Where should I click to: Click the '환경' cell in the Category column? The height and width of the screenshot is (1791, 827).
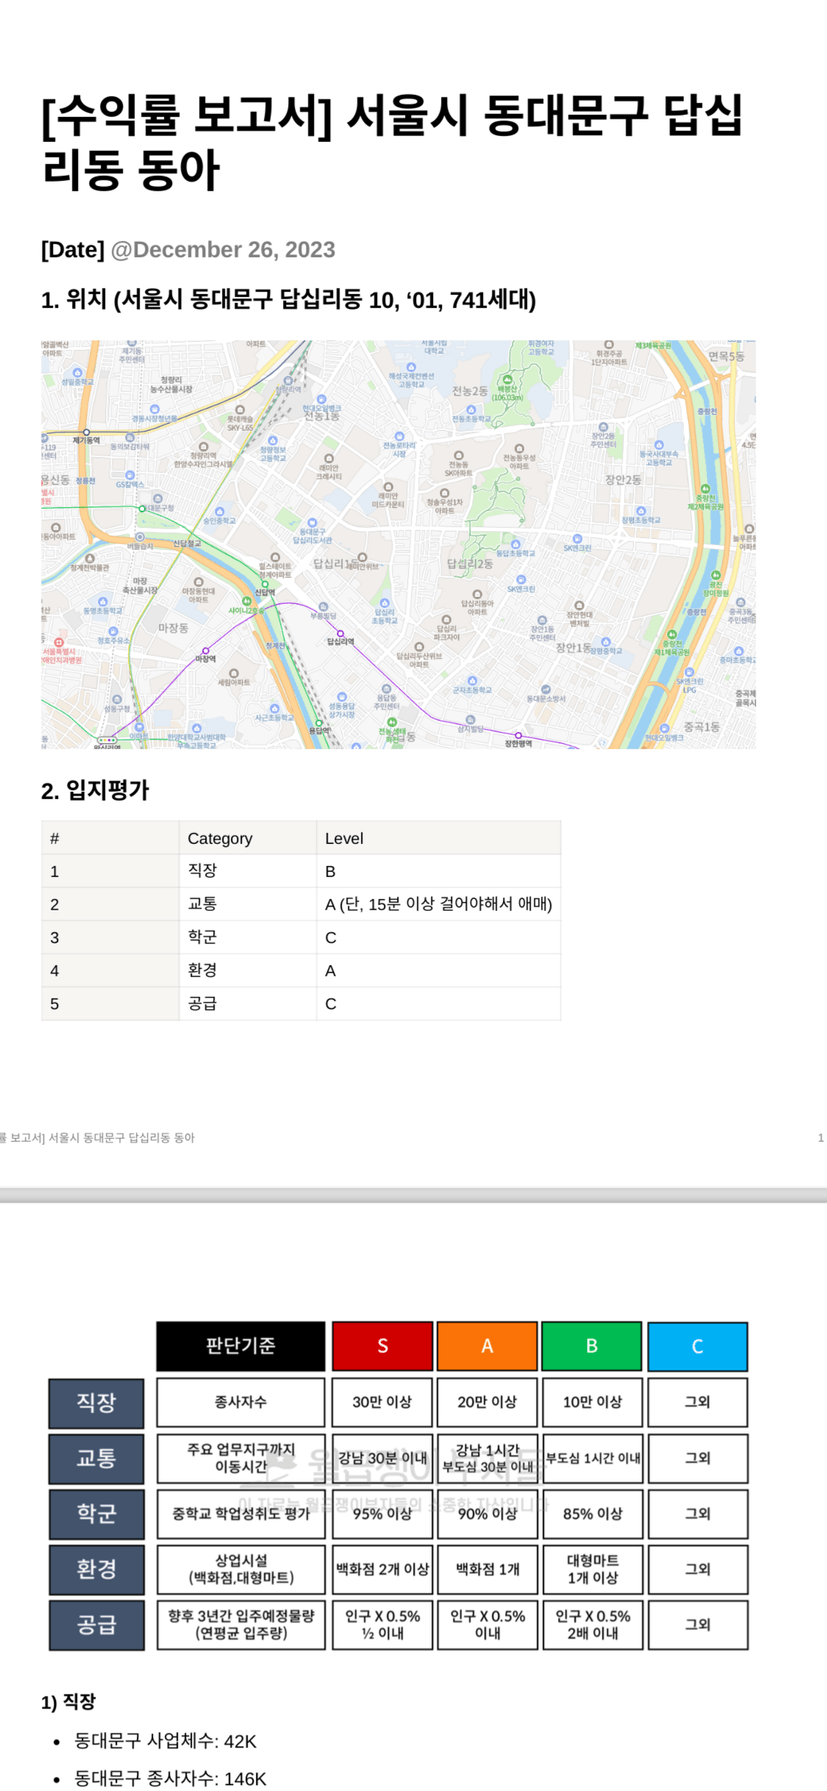(248, 970)
